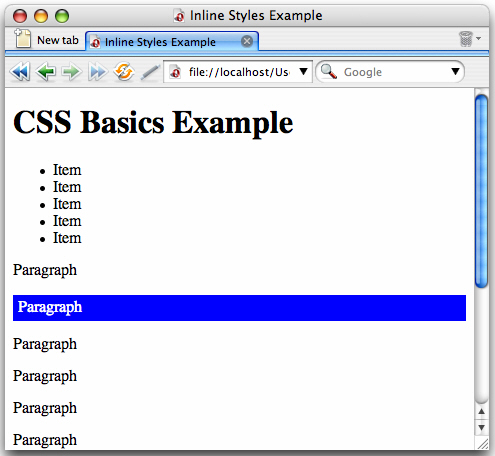Image resolution: width=495 pixels, height=456 pixels.
Task: Open the closed tabs trash icon
Action: [x=466, y=39]
